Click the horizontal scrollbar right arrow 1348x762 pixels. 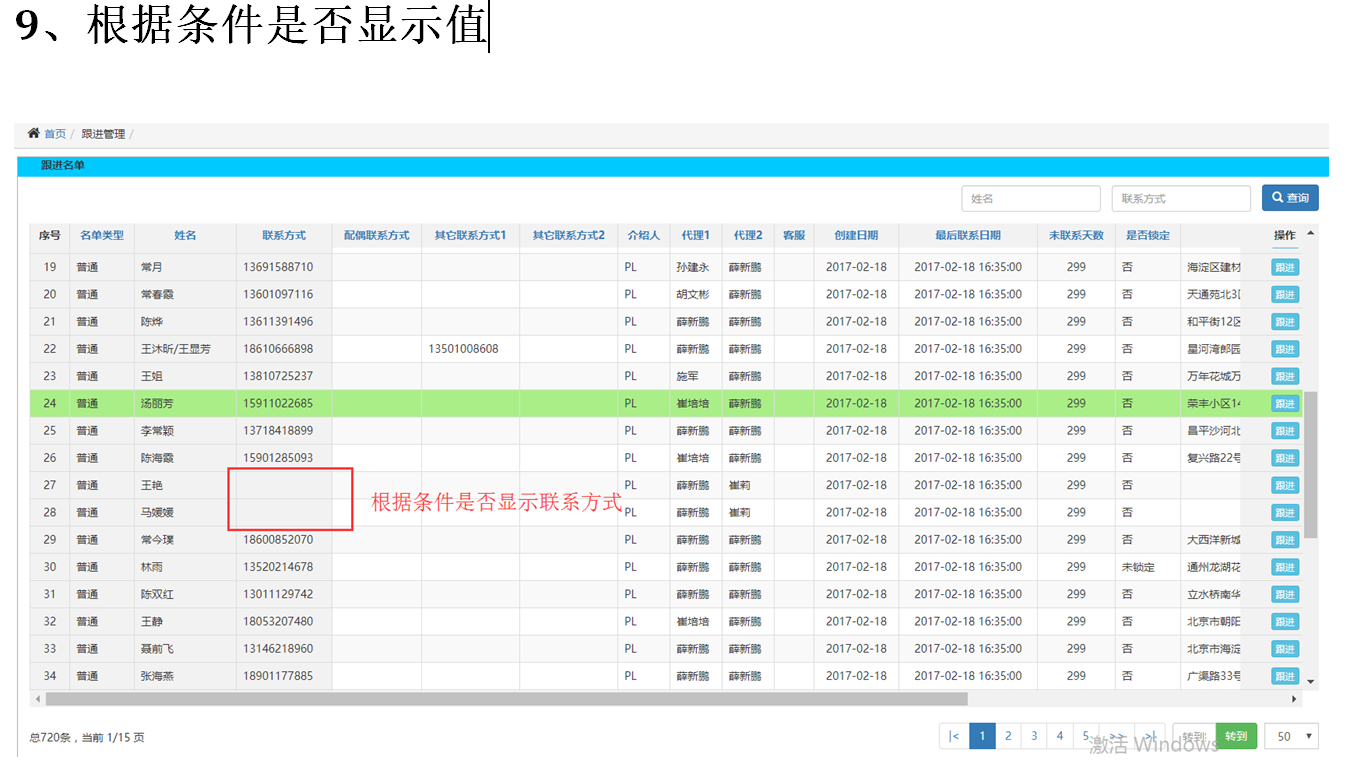coord(1295,699)
